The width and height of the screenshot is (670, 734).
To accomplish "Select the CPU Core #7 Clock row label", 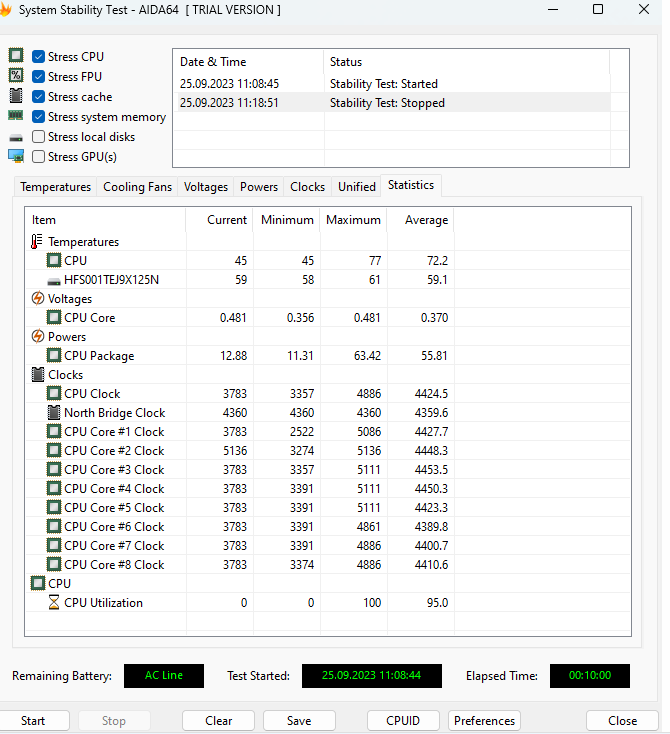I will tap(114, 545).
